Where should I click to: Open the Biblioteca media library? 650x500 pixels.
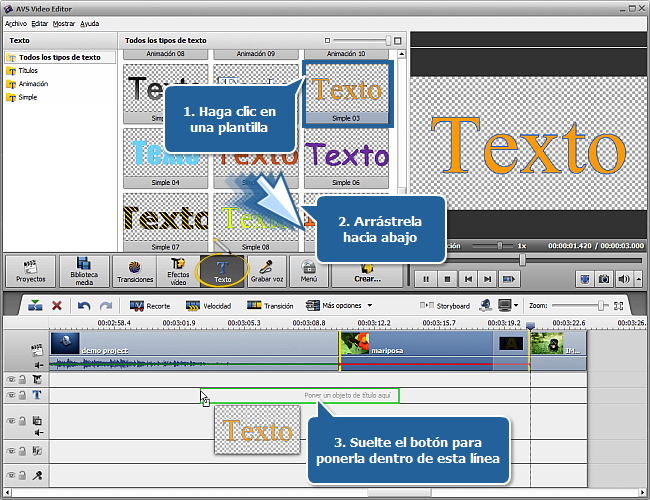coord(83,271)
